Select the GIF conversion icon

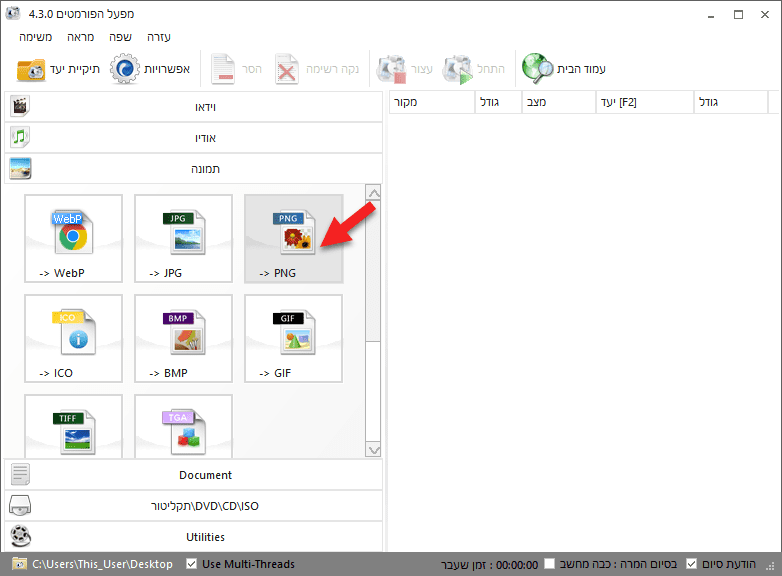(x=293, y=333)
